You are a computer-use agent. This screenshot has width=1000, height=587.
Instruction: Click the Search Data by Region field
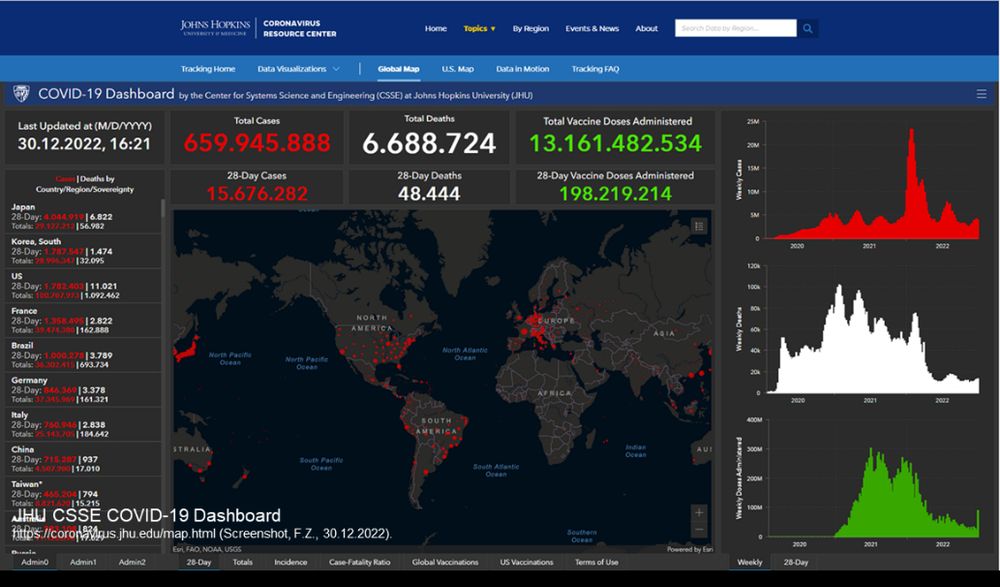click(735, 28)
